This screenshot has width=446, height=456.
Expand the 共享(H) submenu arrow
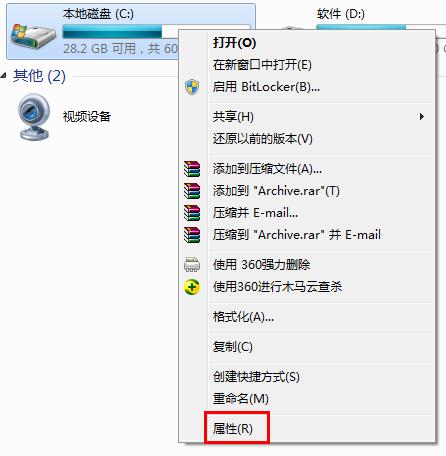(x=422, y=117)
